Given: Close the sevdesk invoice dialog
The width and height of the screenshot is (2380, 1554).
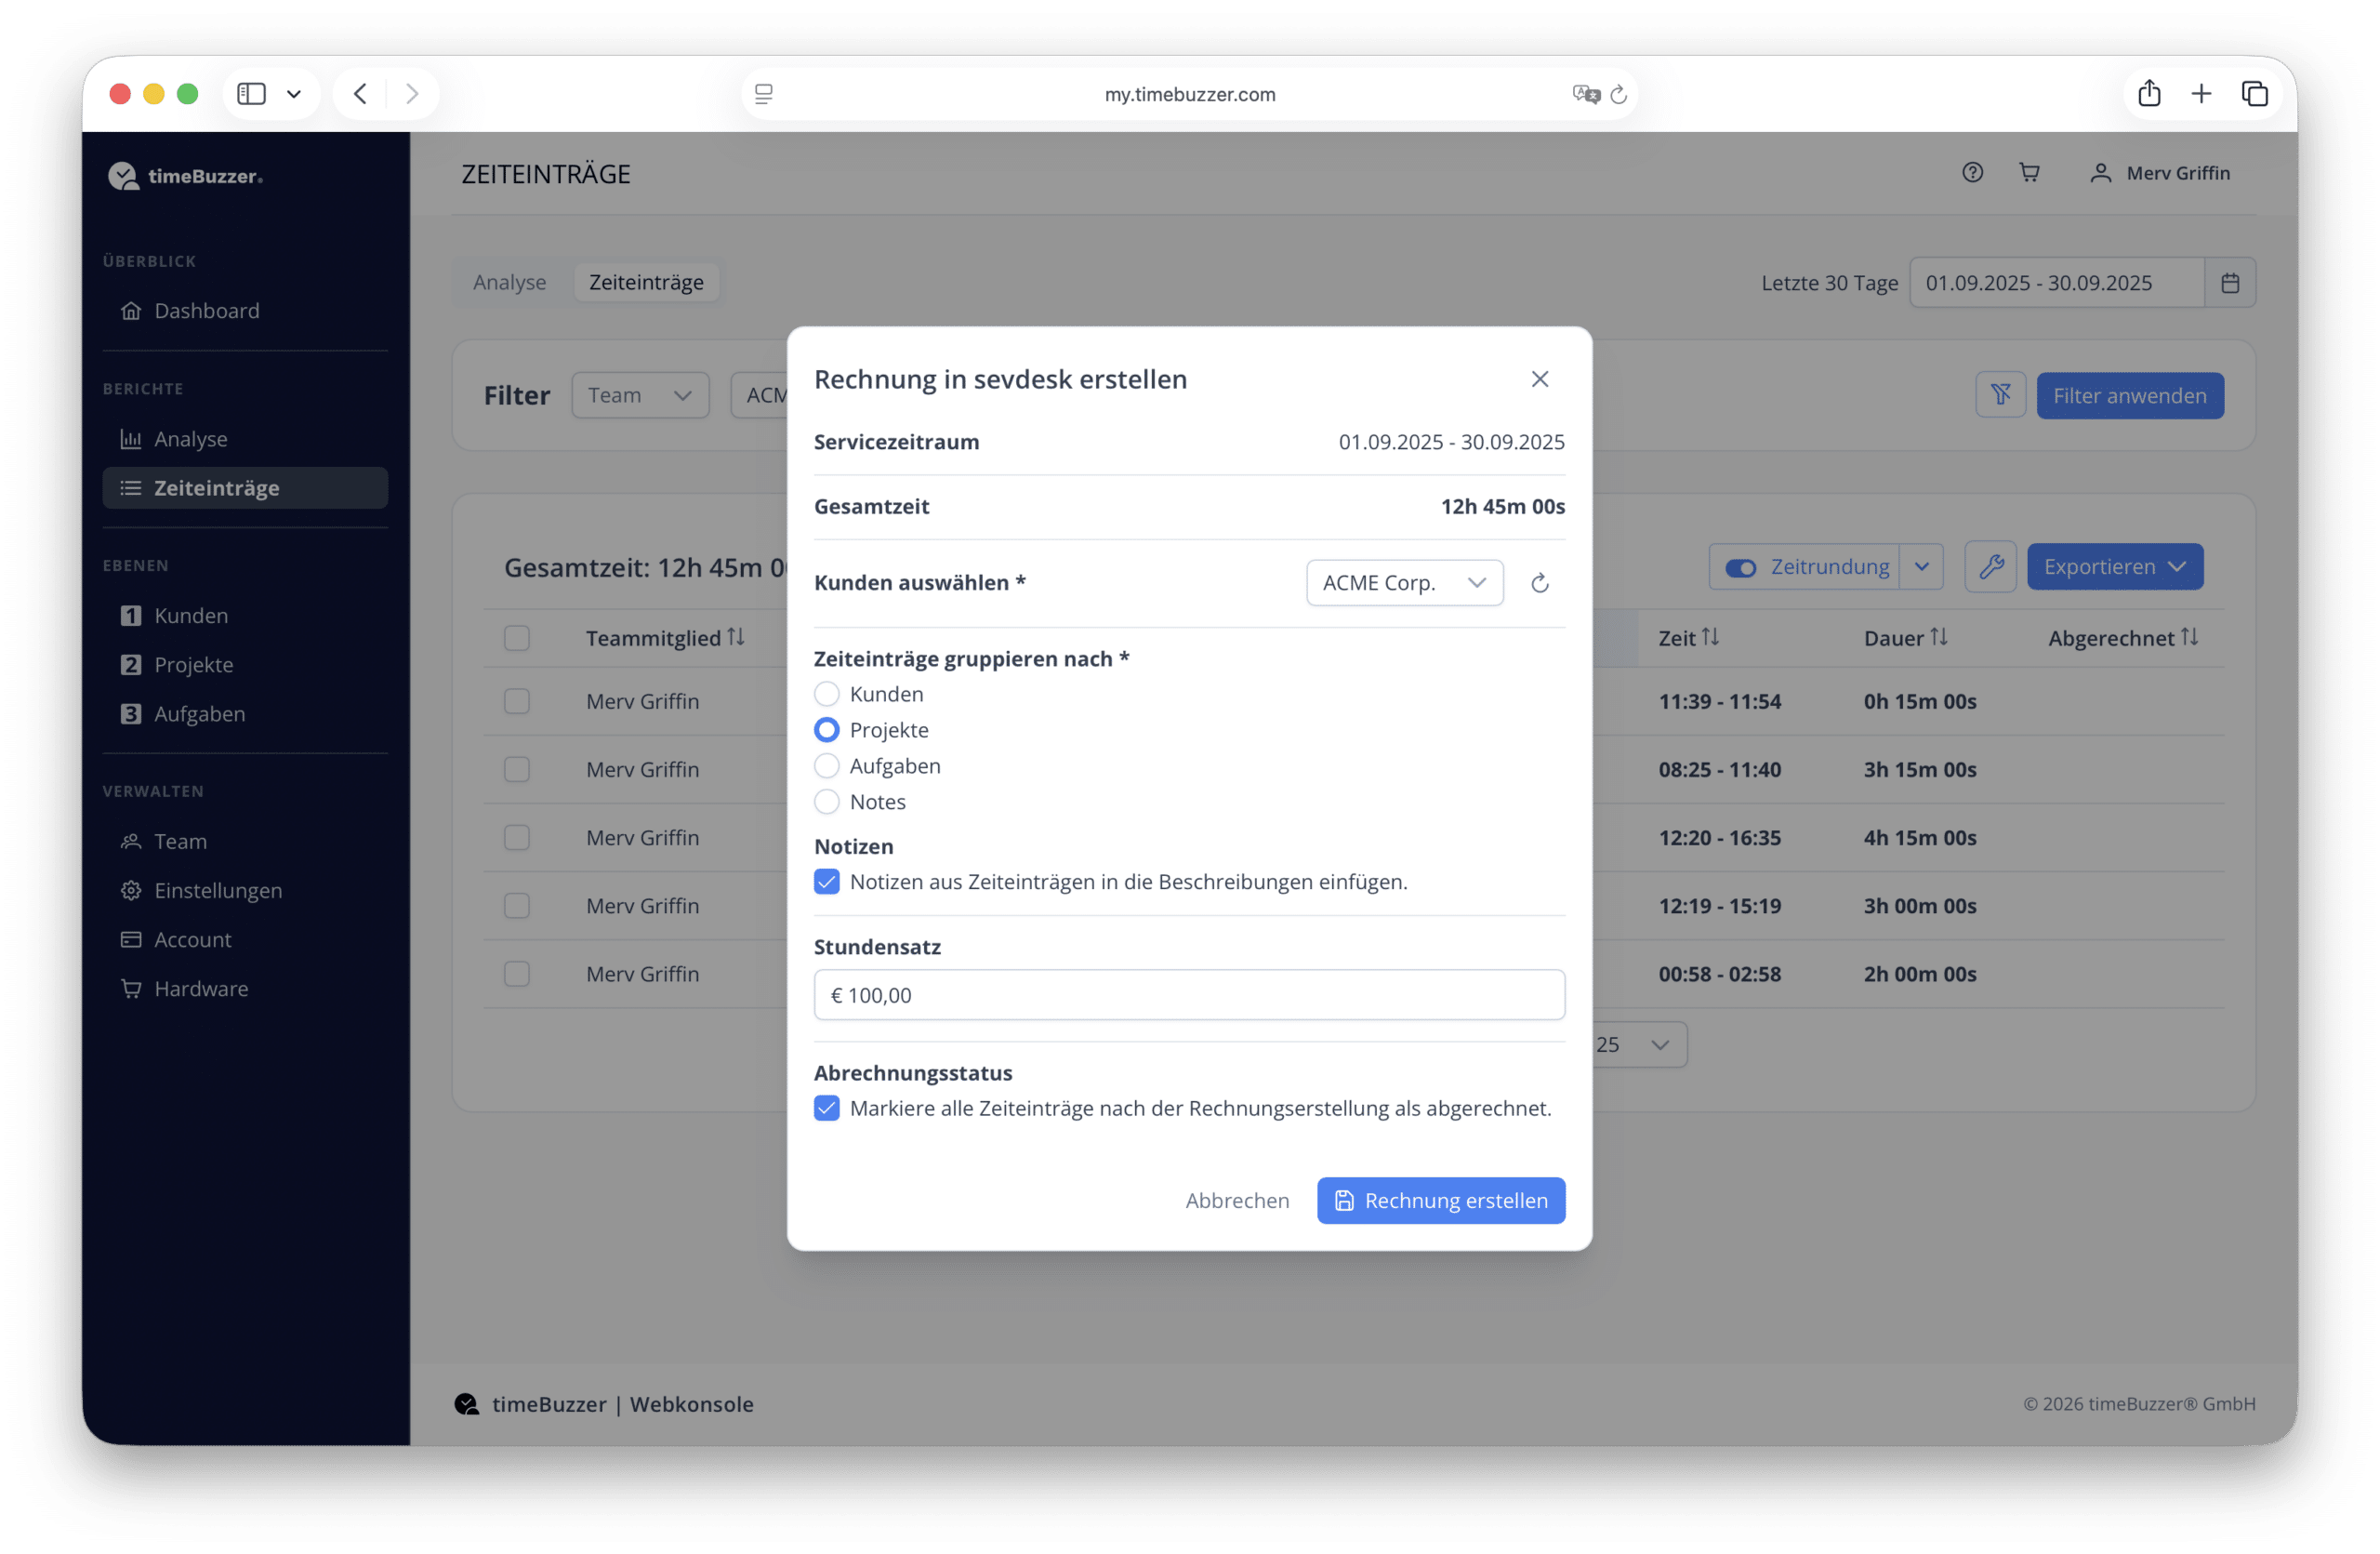Looking at the screenshot, I should tap(1539, 379).
